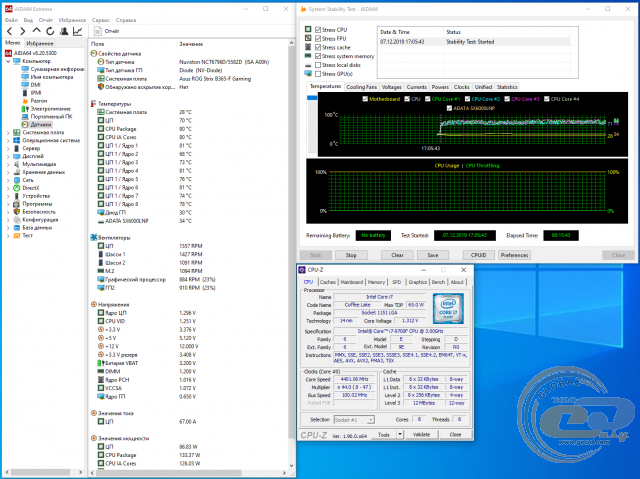Screen dimensions: 640x479
Task: Toggle the Stress CPU checkbox
Action: (318, 29)
